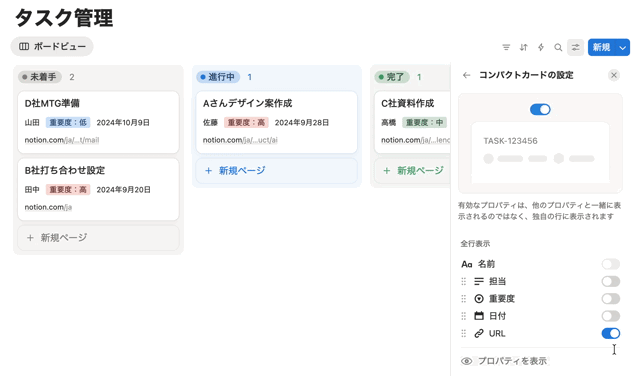Click the タスク管理 page title
The image size is (640, 376).
click(x=64, y=18)
